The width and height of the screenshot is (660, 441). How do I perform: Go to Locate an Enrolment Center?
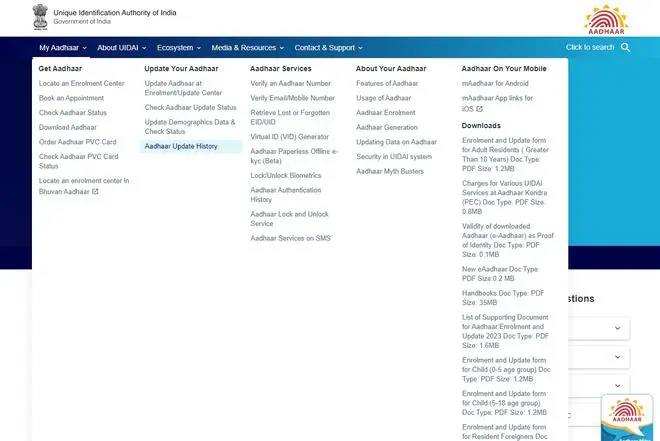[x=81, y=83]
